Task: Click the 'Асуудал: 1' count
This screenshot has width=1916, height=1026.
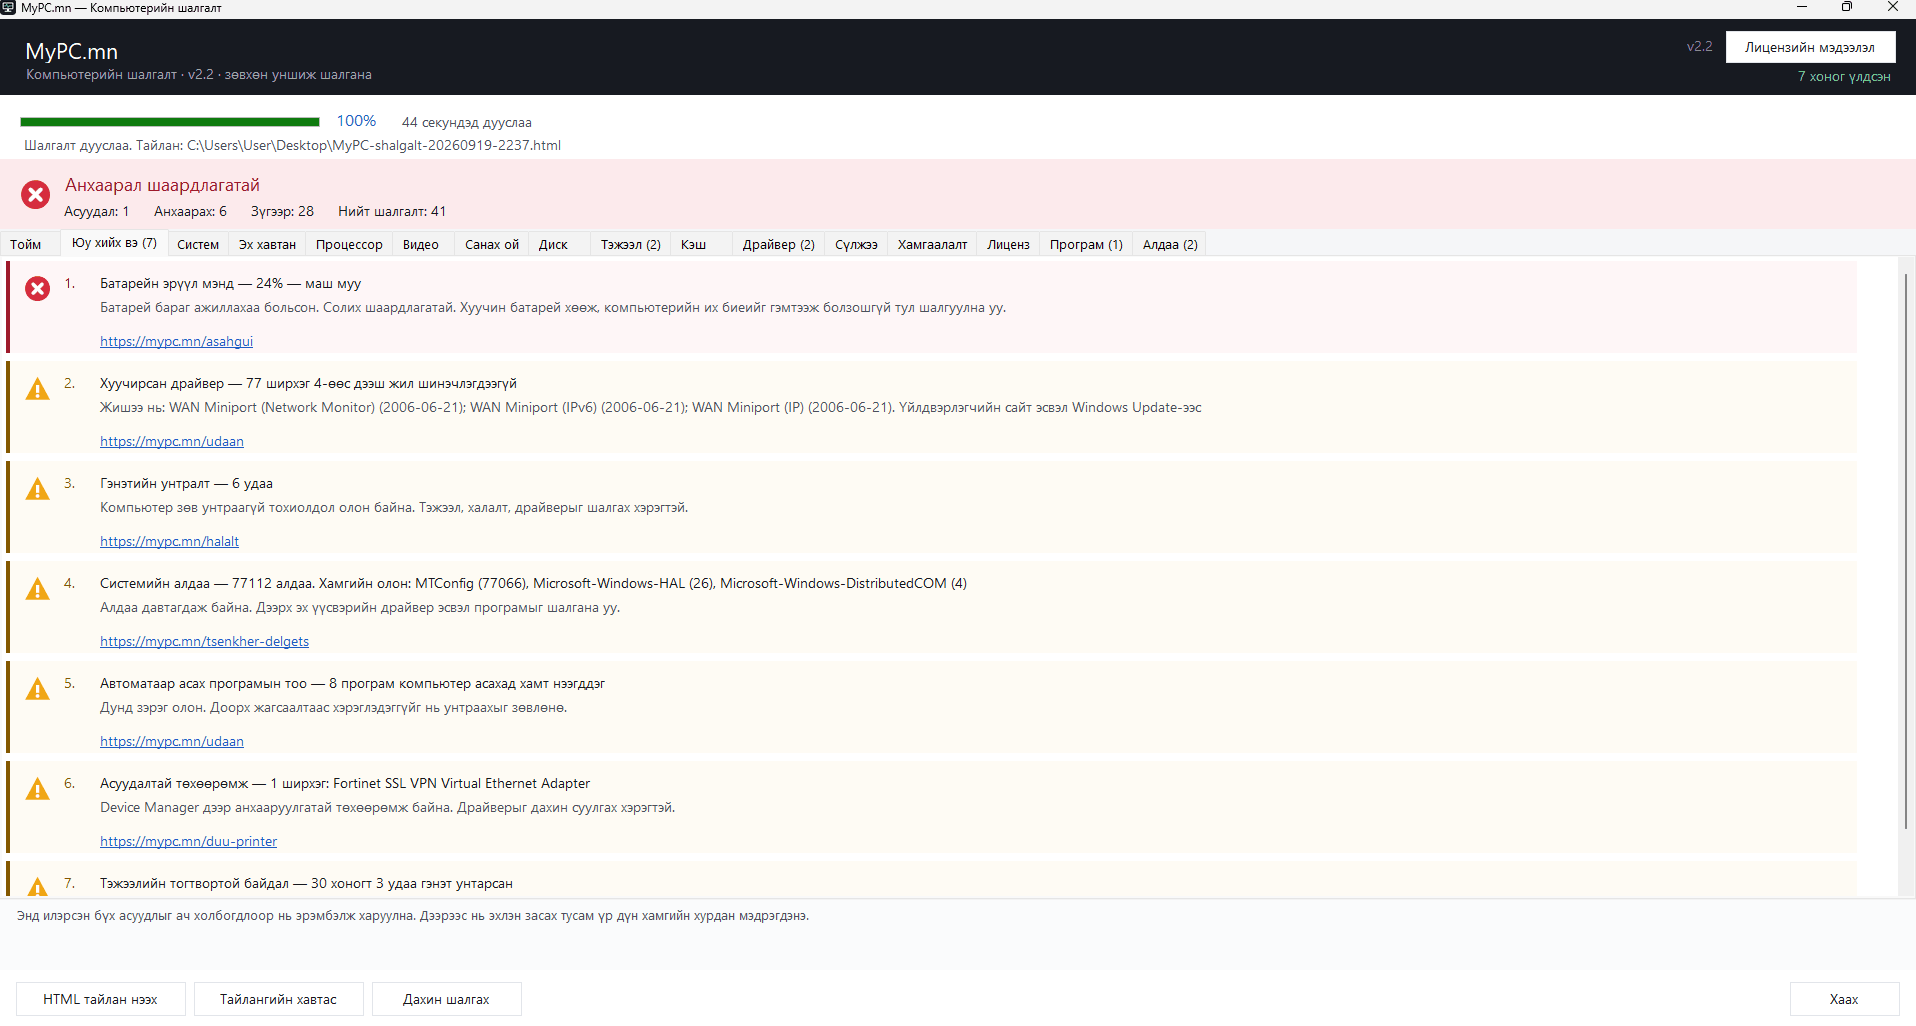Action: tap(96, 211)
